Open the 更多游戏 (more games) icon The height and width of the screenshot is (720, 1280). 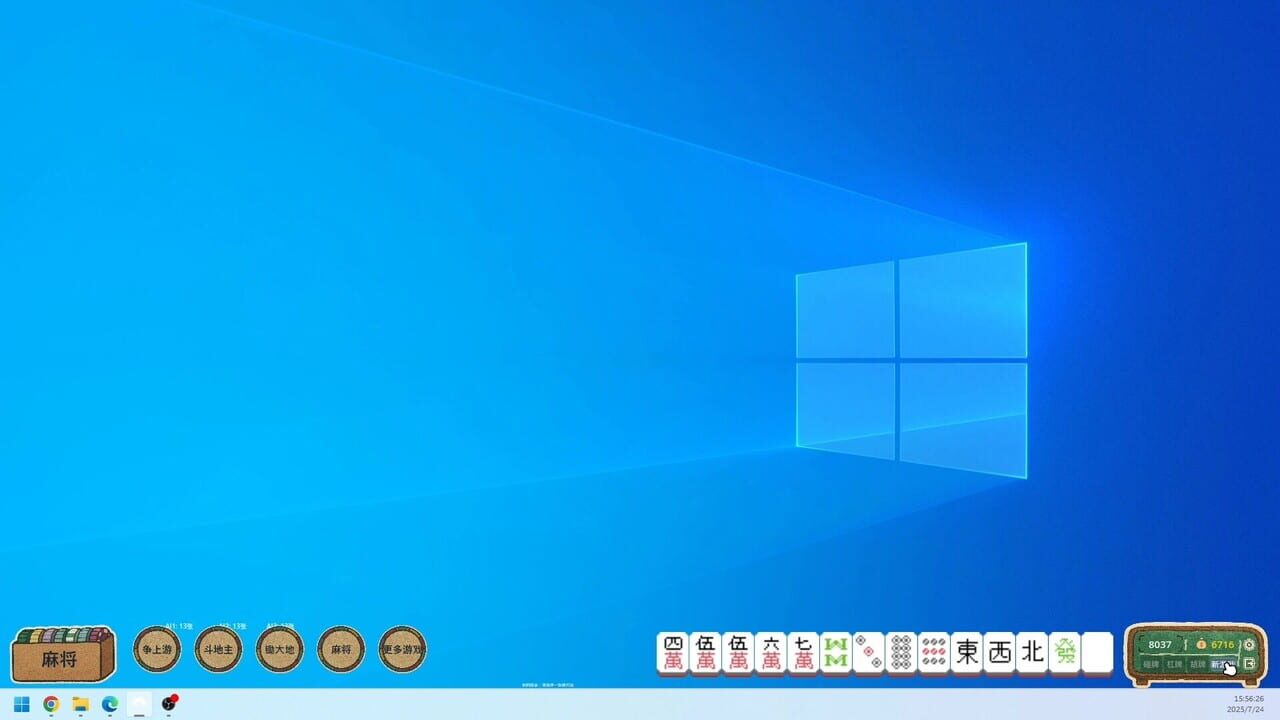coord(402,650)
